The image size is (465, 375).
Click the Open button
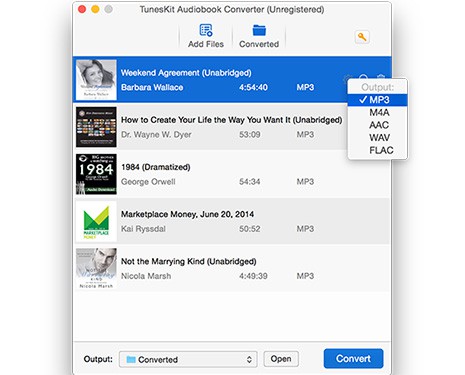(x=281, y=359)
